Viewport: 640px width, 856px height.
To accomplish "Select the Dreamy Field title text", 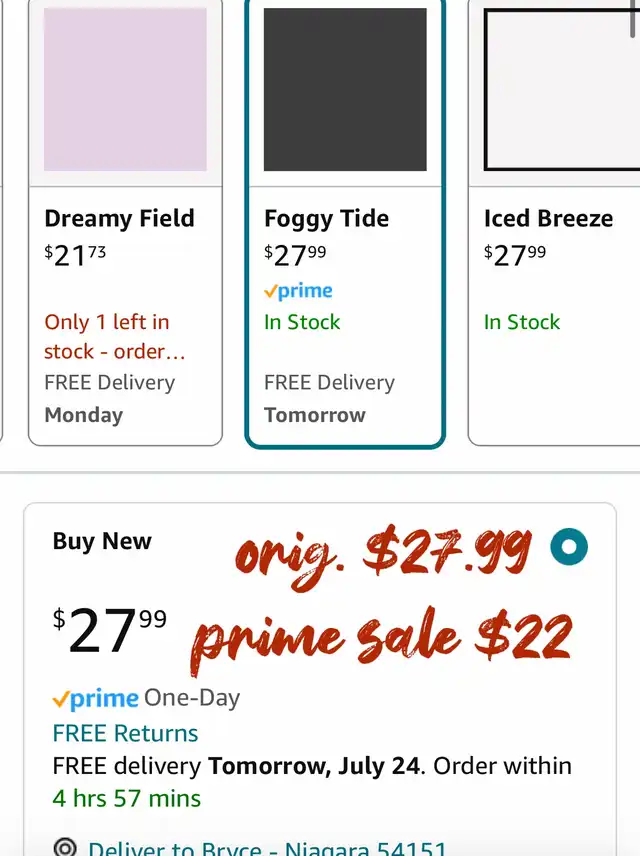I will (x=120, y=218).
